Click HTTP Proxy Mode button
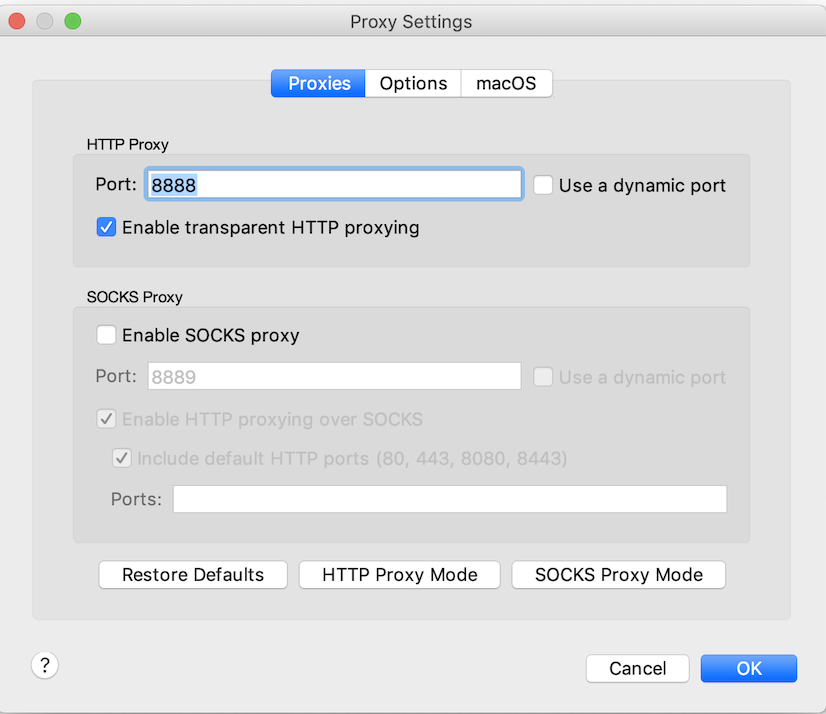The image size is (826, 714). [x=399, y=574]
